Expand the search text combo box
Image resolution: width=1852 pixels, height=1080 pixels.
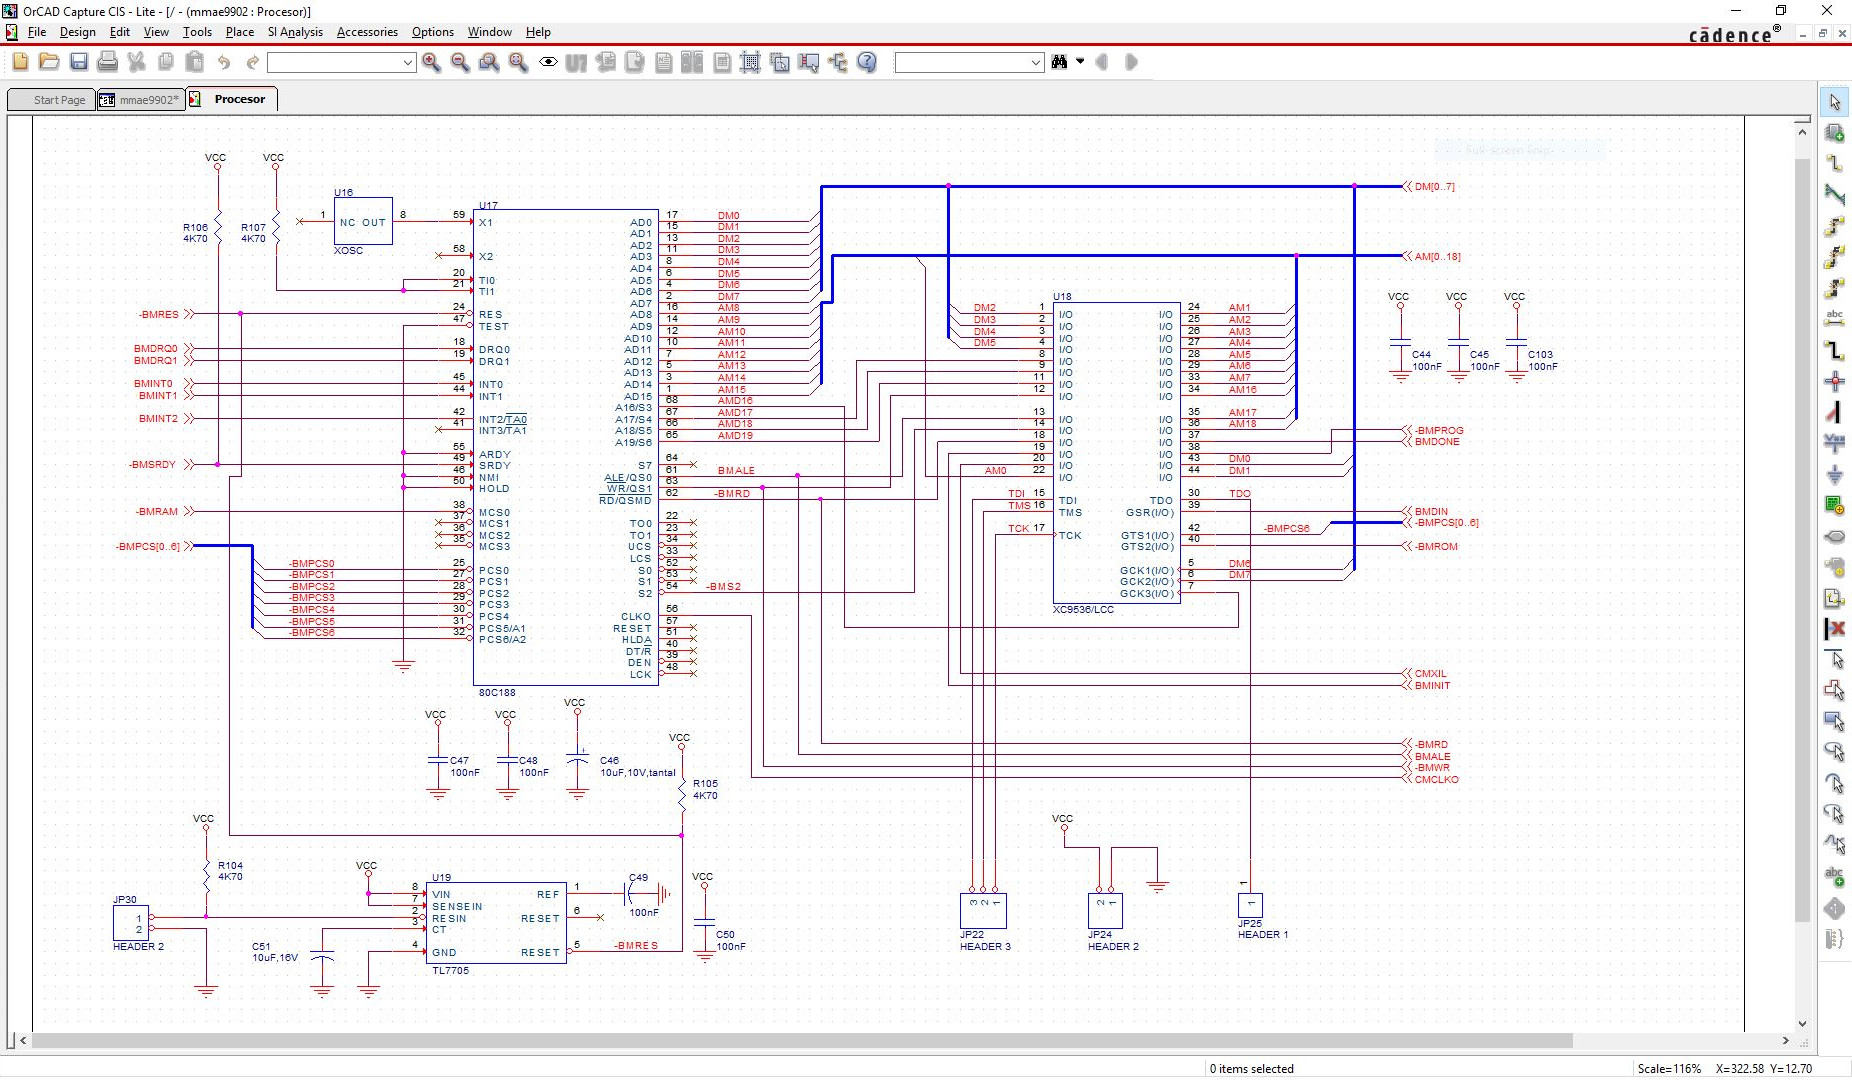(x=1035, y=63)
